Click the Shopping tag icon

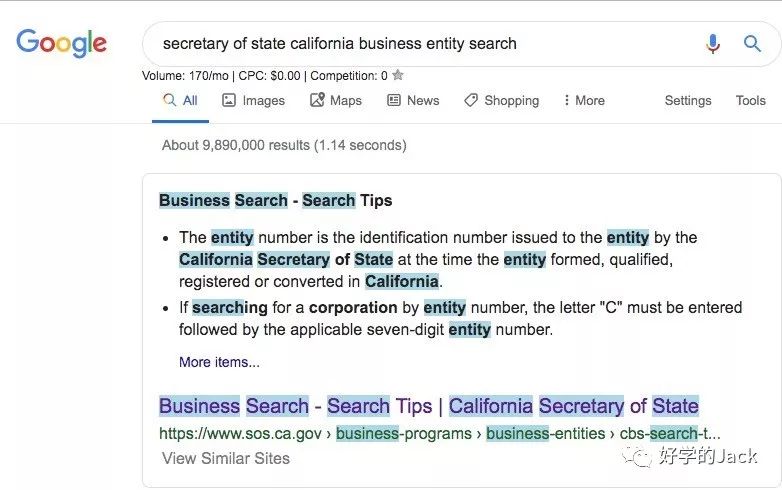point(472,100)
